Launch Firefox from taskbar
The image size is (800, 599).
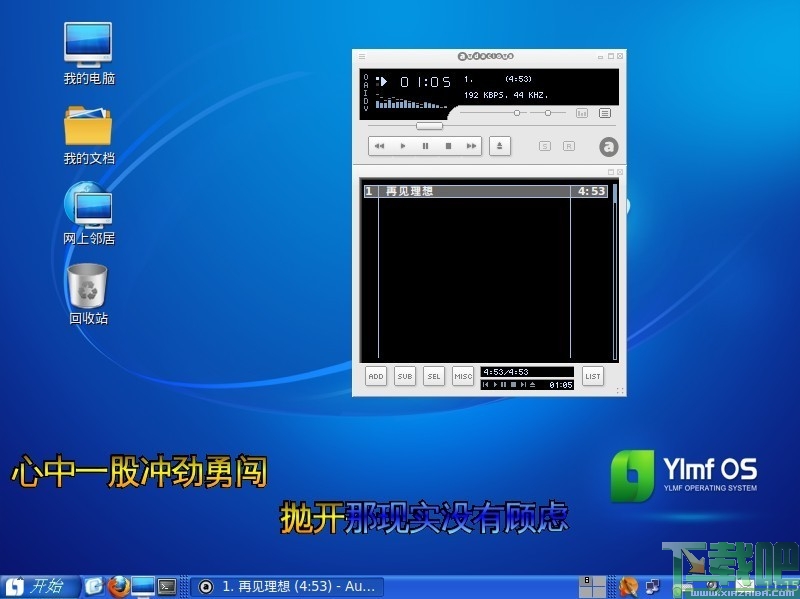[118, 587]
